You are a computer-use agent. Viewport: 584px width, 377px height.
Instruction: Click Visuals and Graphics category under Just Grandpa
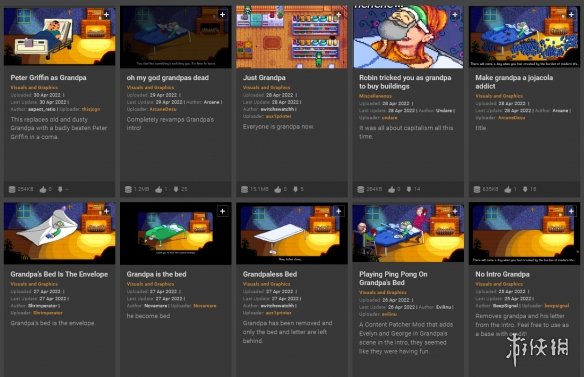click(x=267, y=88)
